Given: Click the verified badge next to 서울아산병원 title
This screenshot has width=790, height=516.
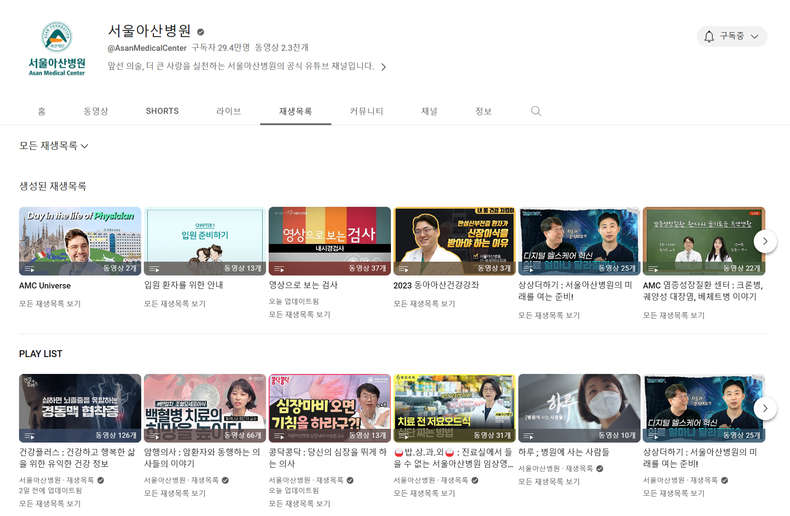Looking at the screenshot, I should [201, 32].
